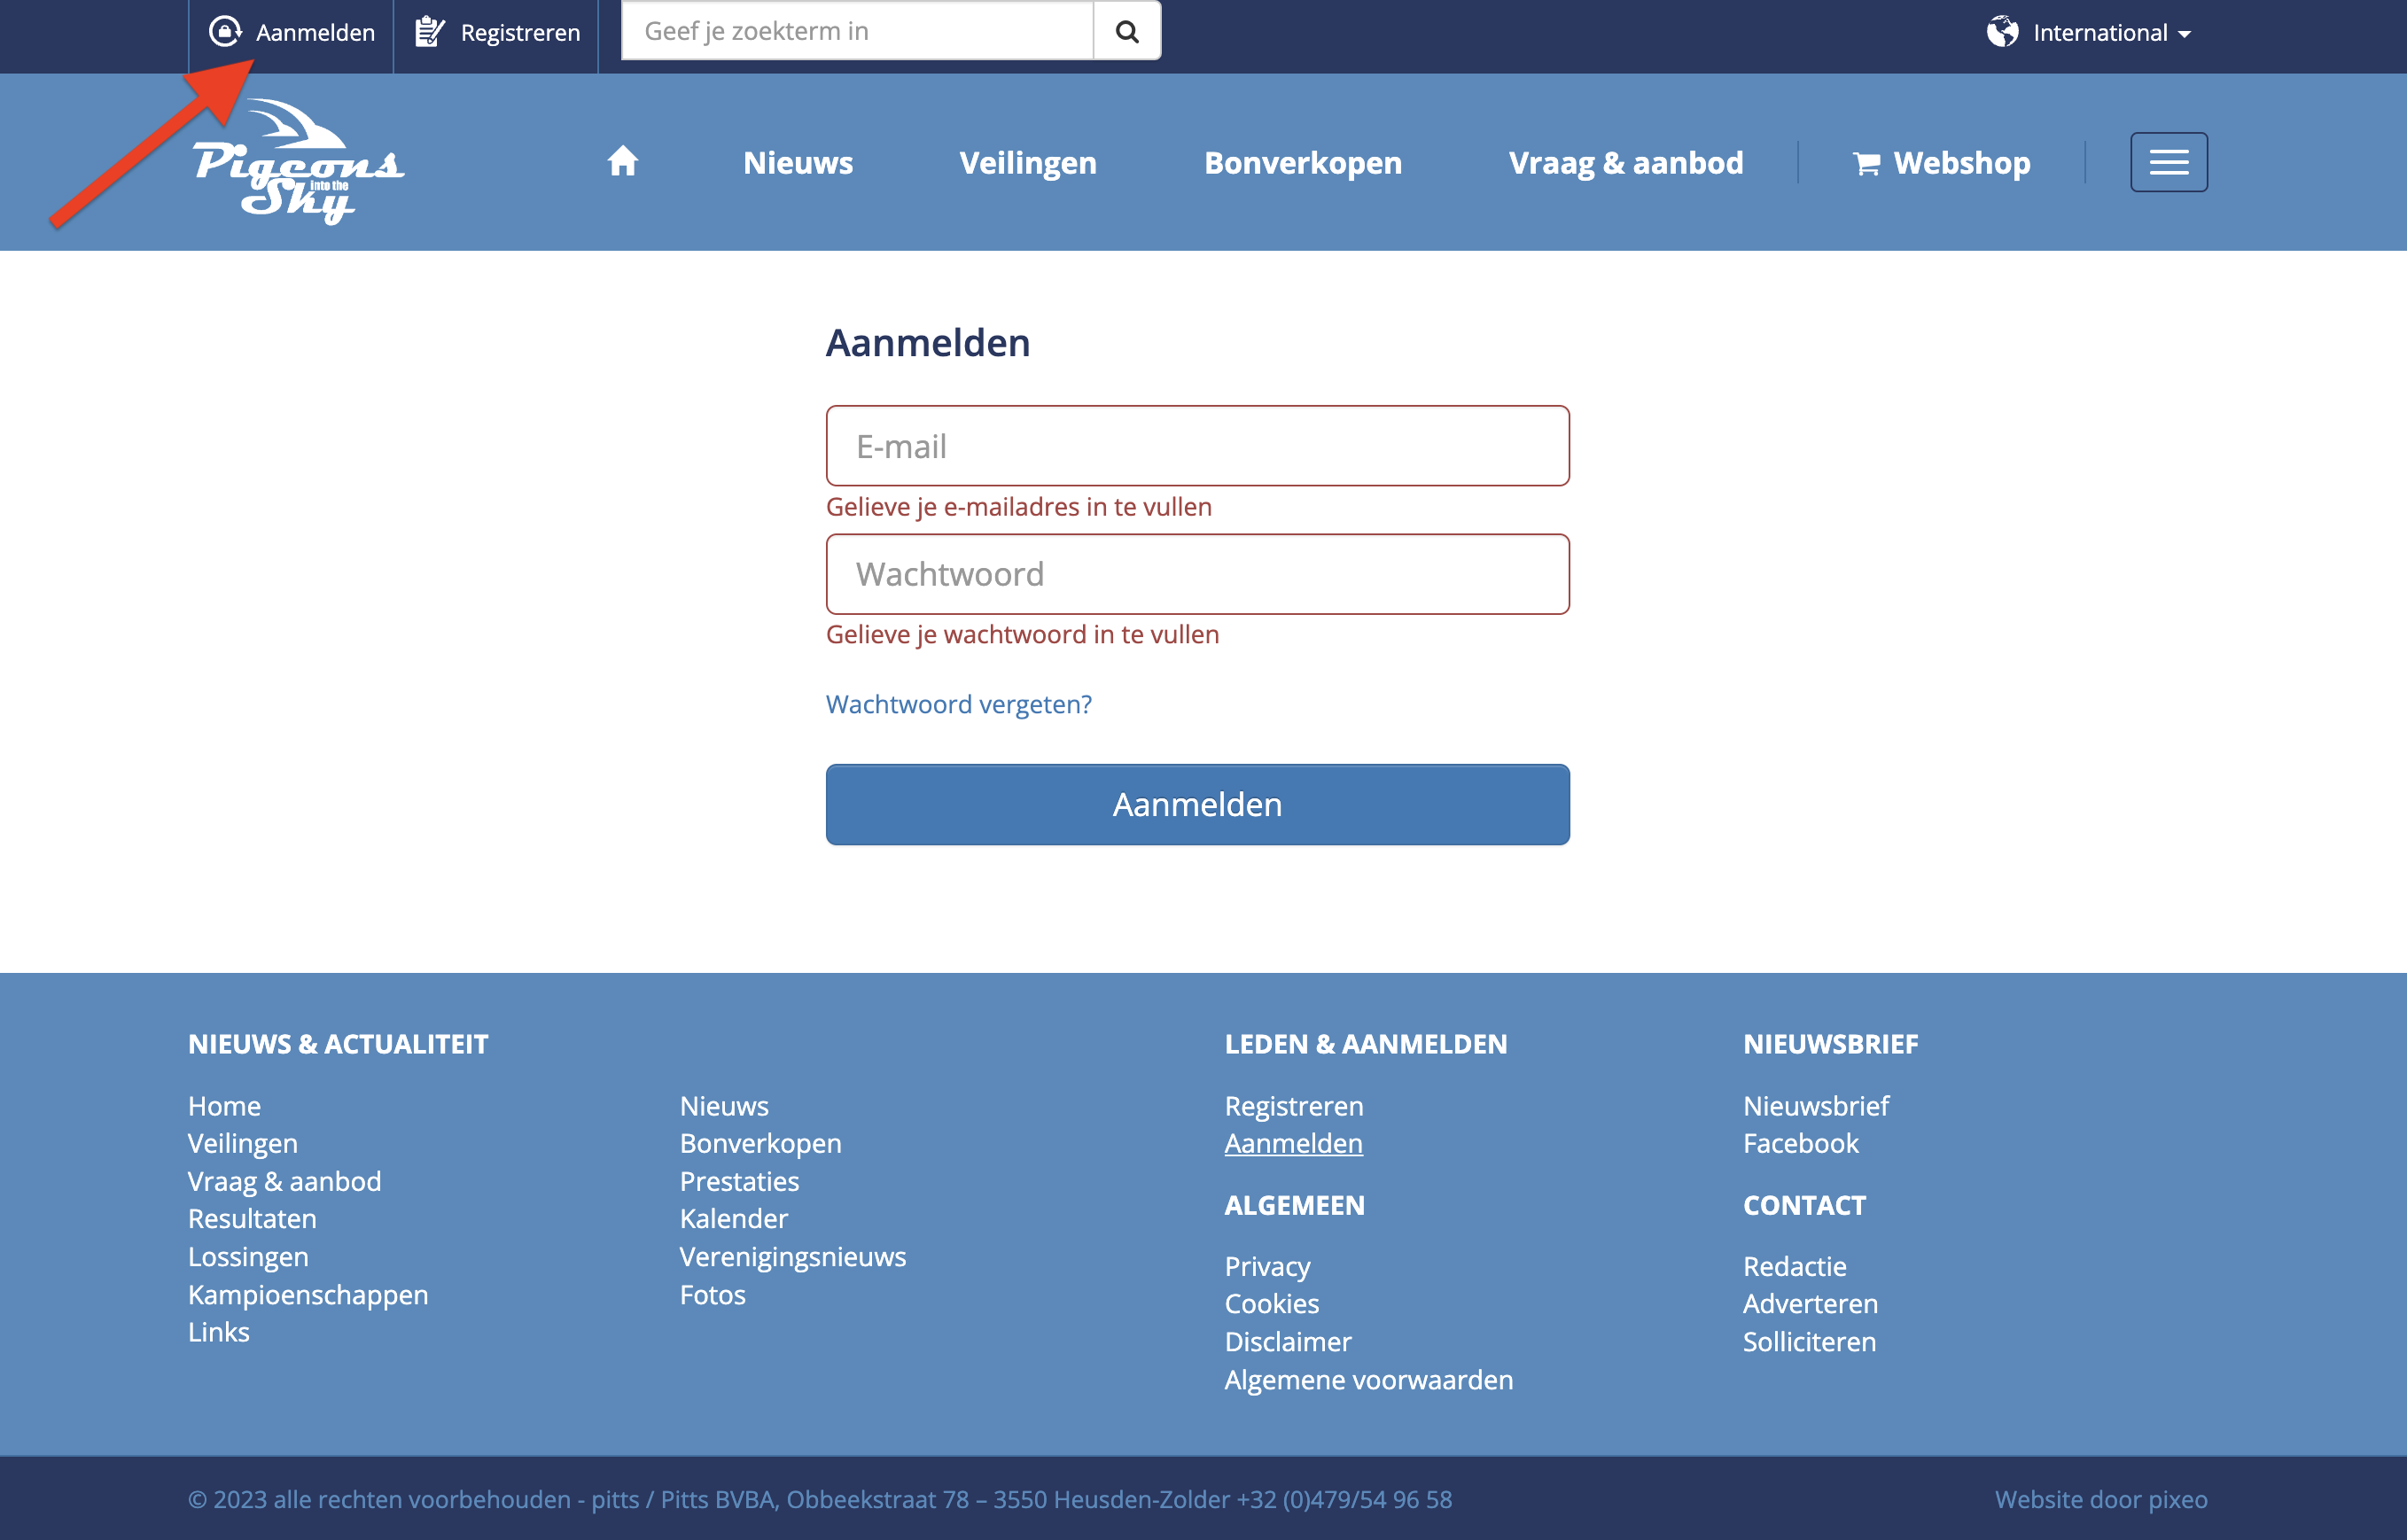2407x1540 pixels.
Task: Open the hamburger menu button
Action: coord(2168,162)
